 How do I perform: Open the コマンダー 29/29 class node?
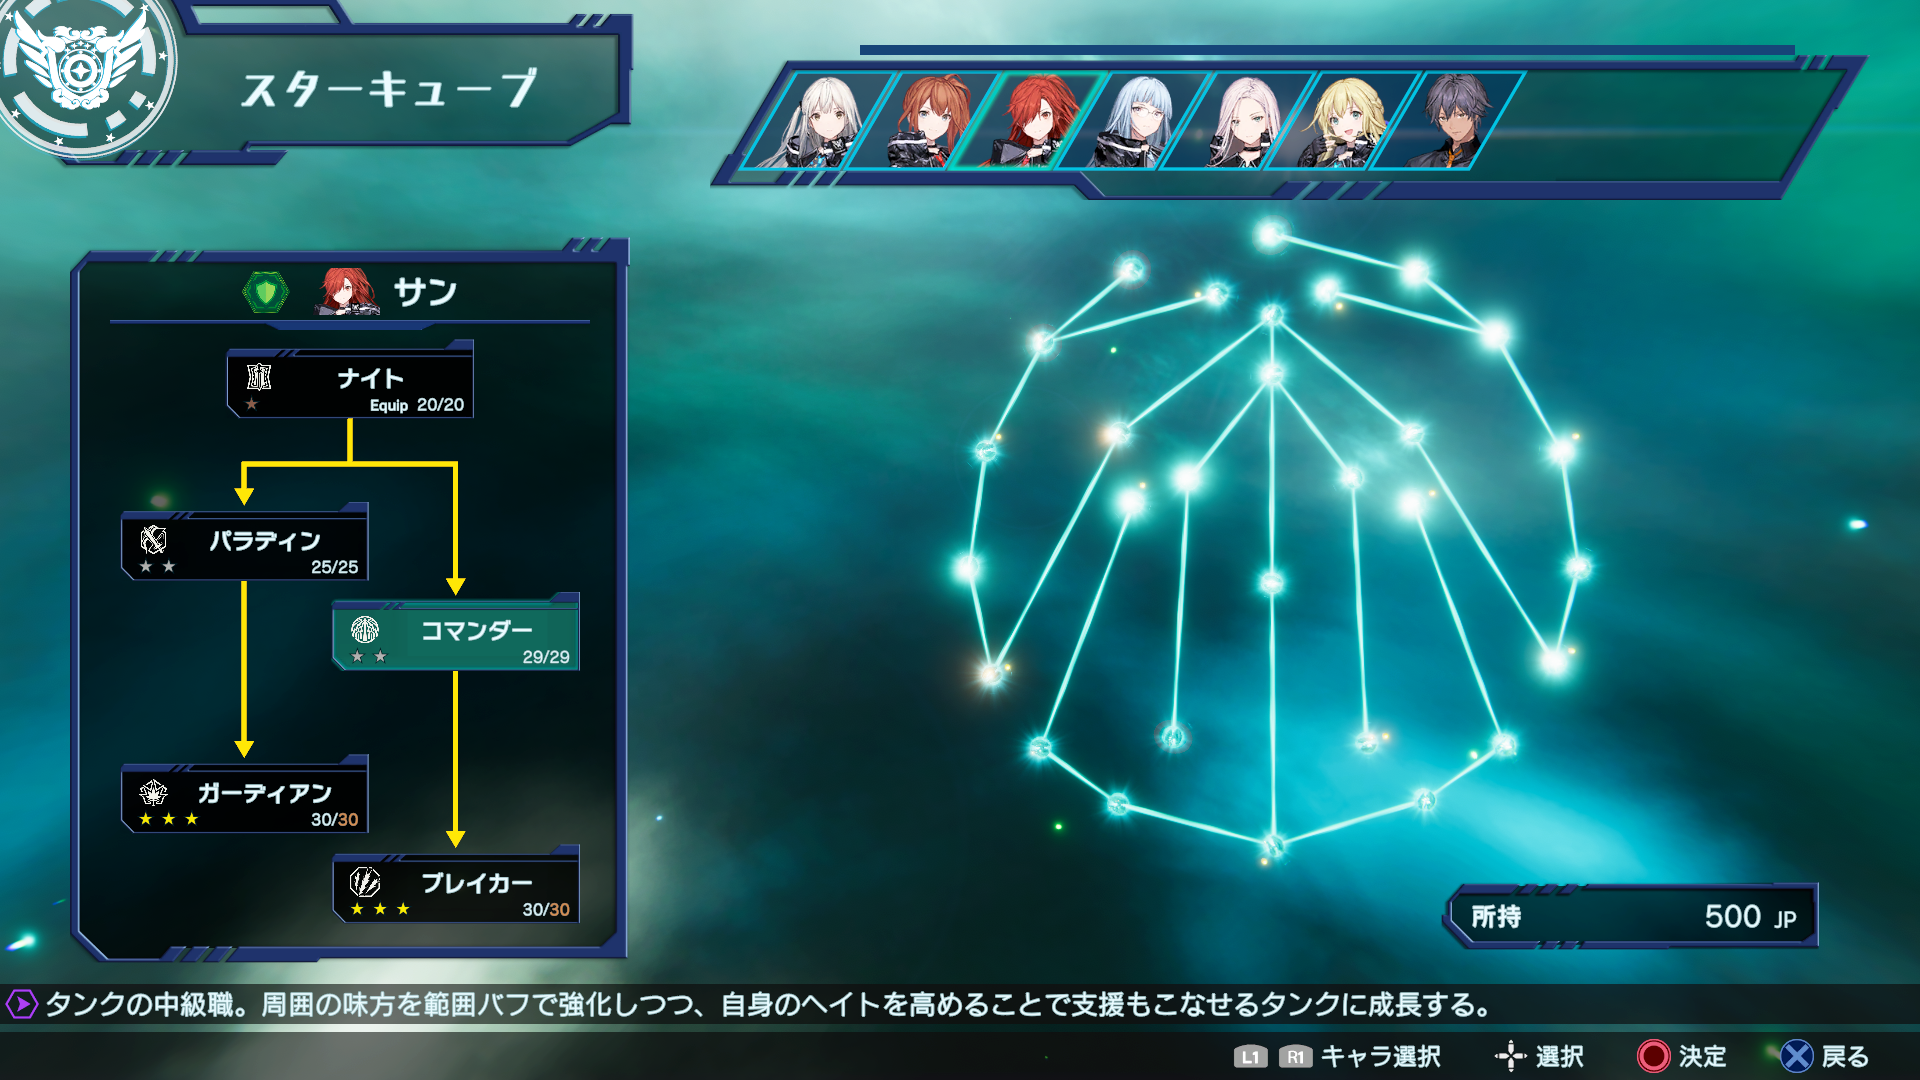456,636
